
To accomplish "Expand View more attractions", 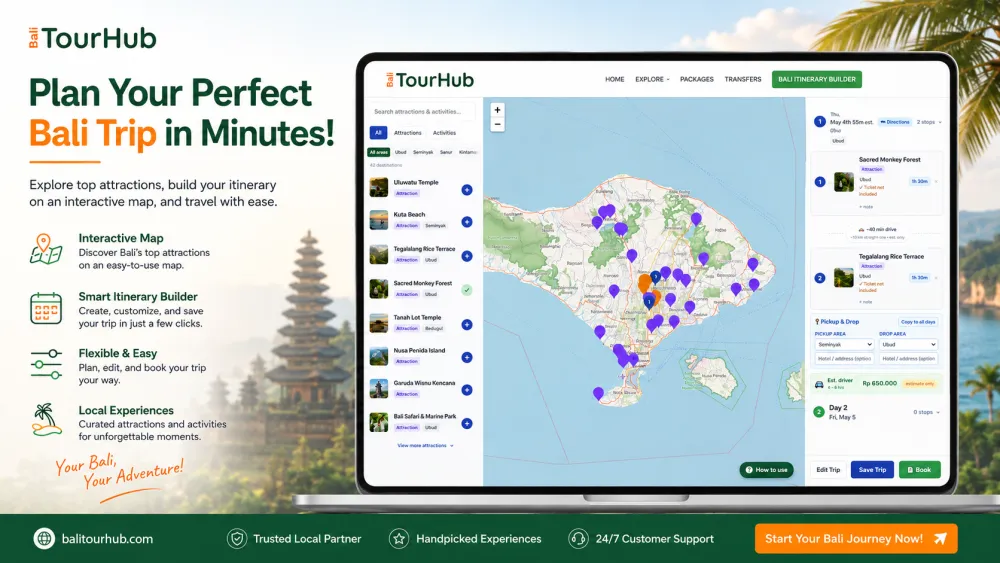I will (x=425, y=446).
